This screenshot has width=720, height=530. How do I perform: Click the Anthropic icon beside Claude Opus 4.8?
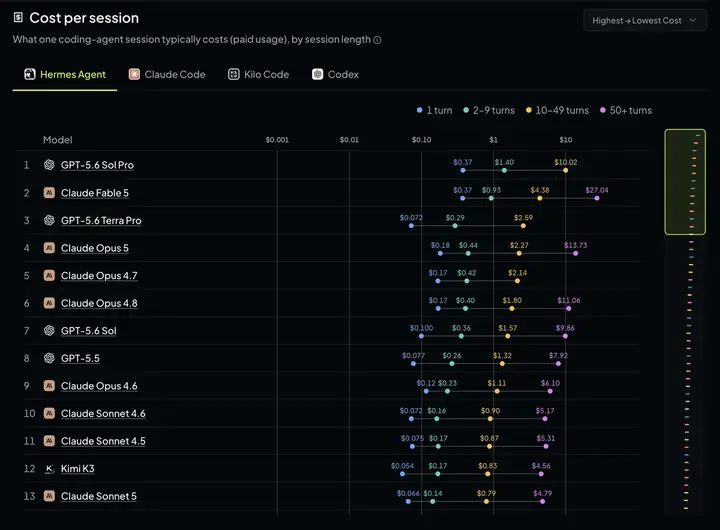coord(49,303)
